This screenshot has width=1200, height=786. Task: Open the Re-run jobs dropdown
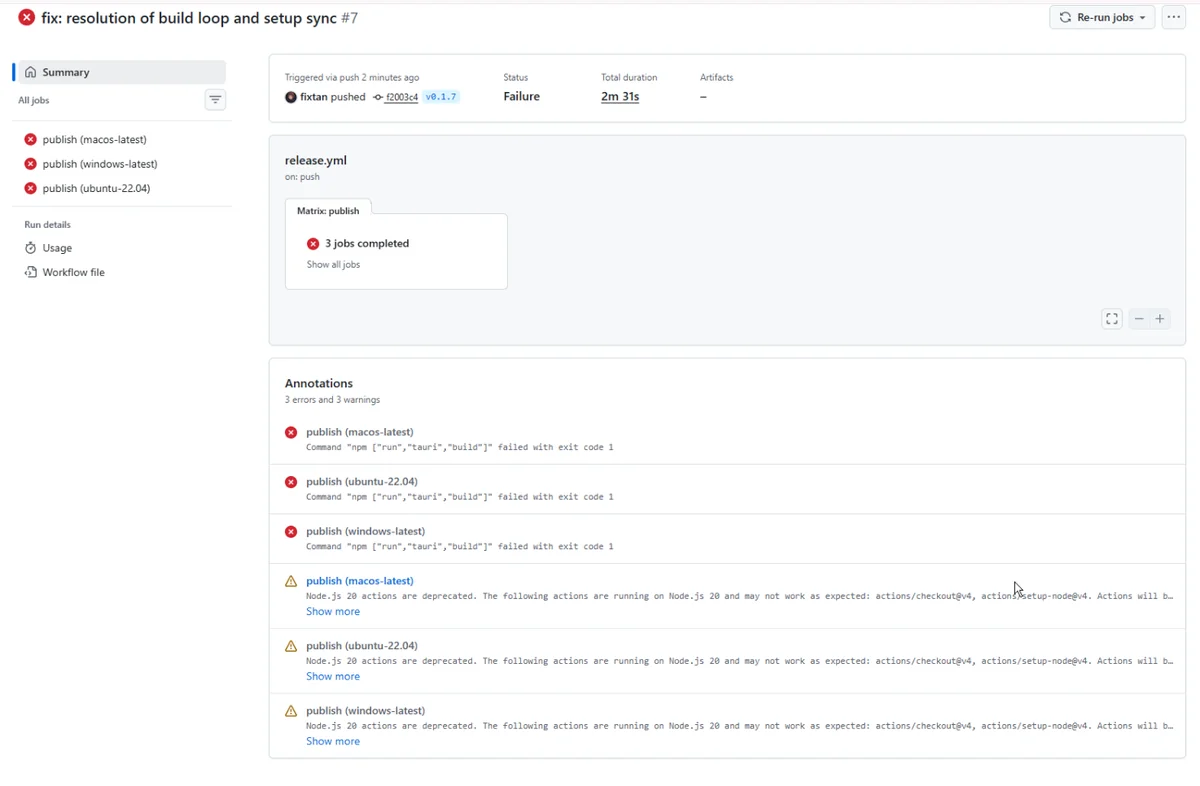[x=1102, y=17]
